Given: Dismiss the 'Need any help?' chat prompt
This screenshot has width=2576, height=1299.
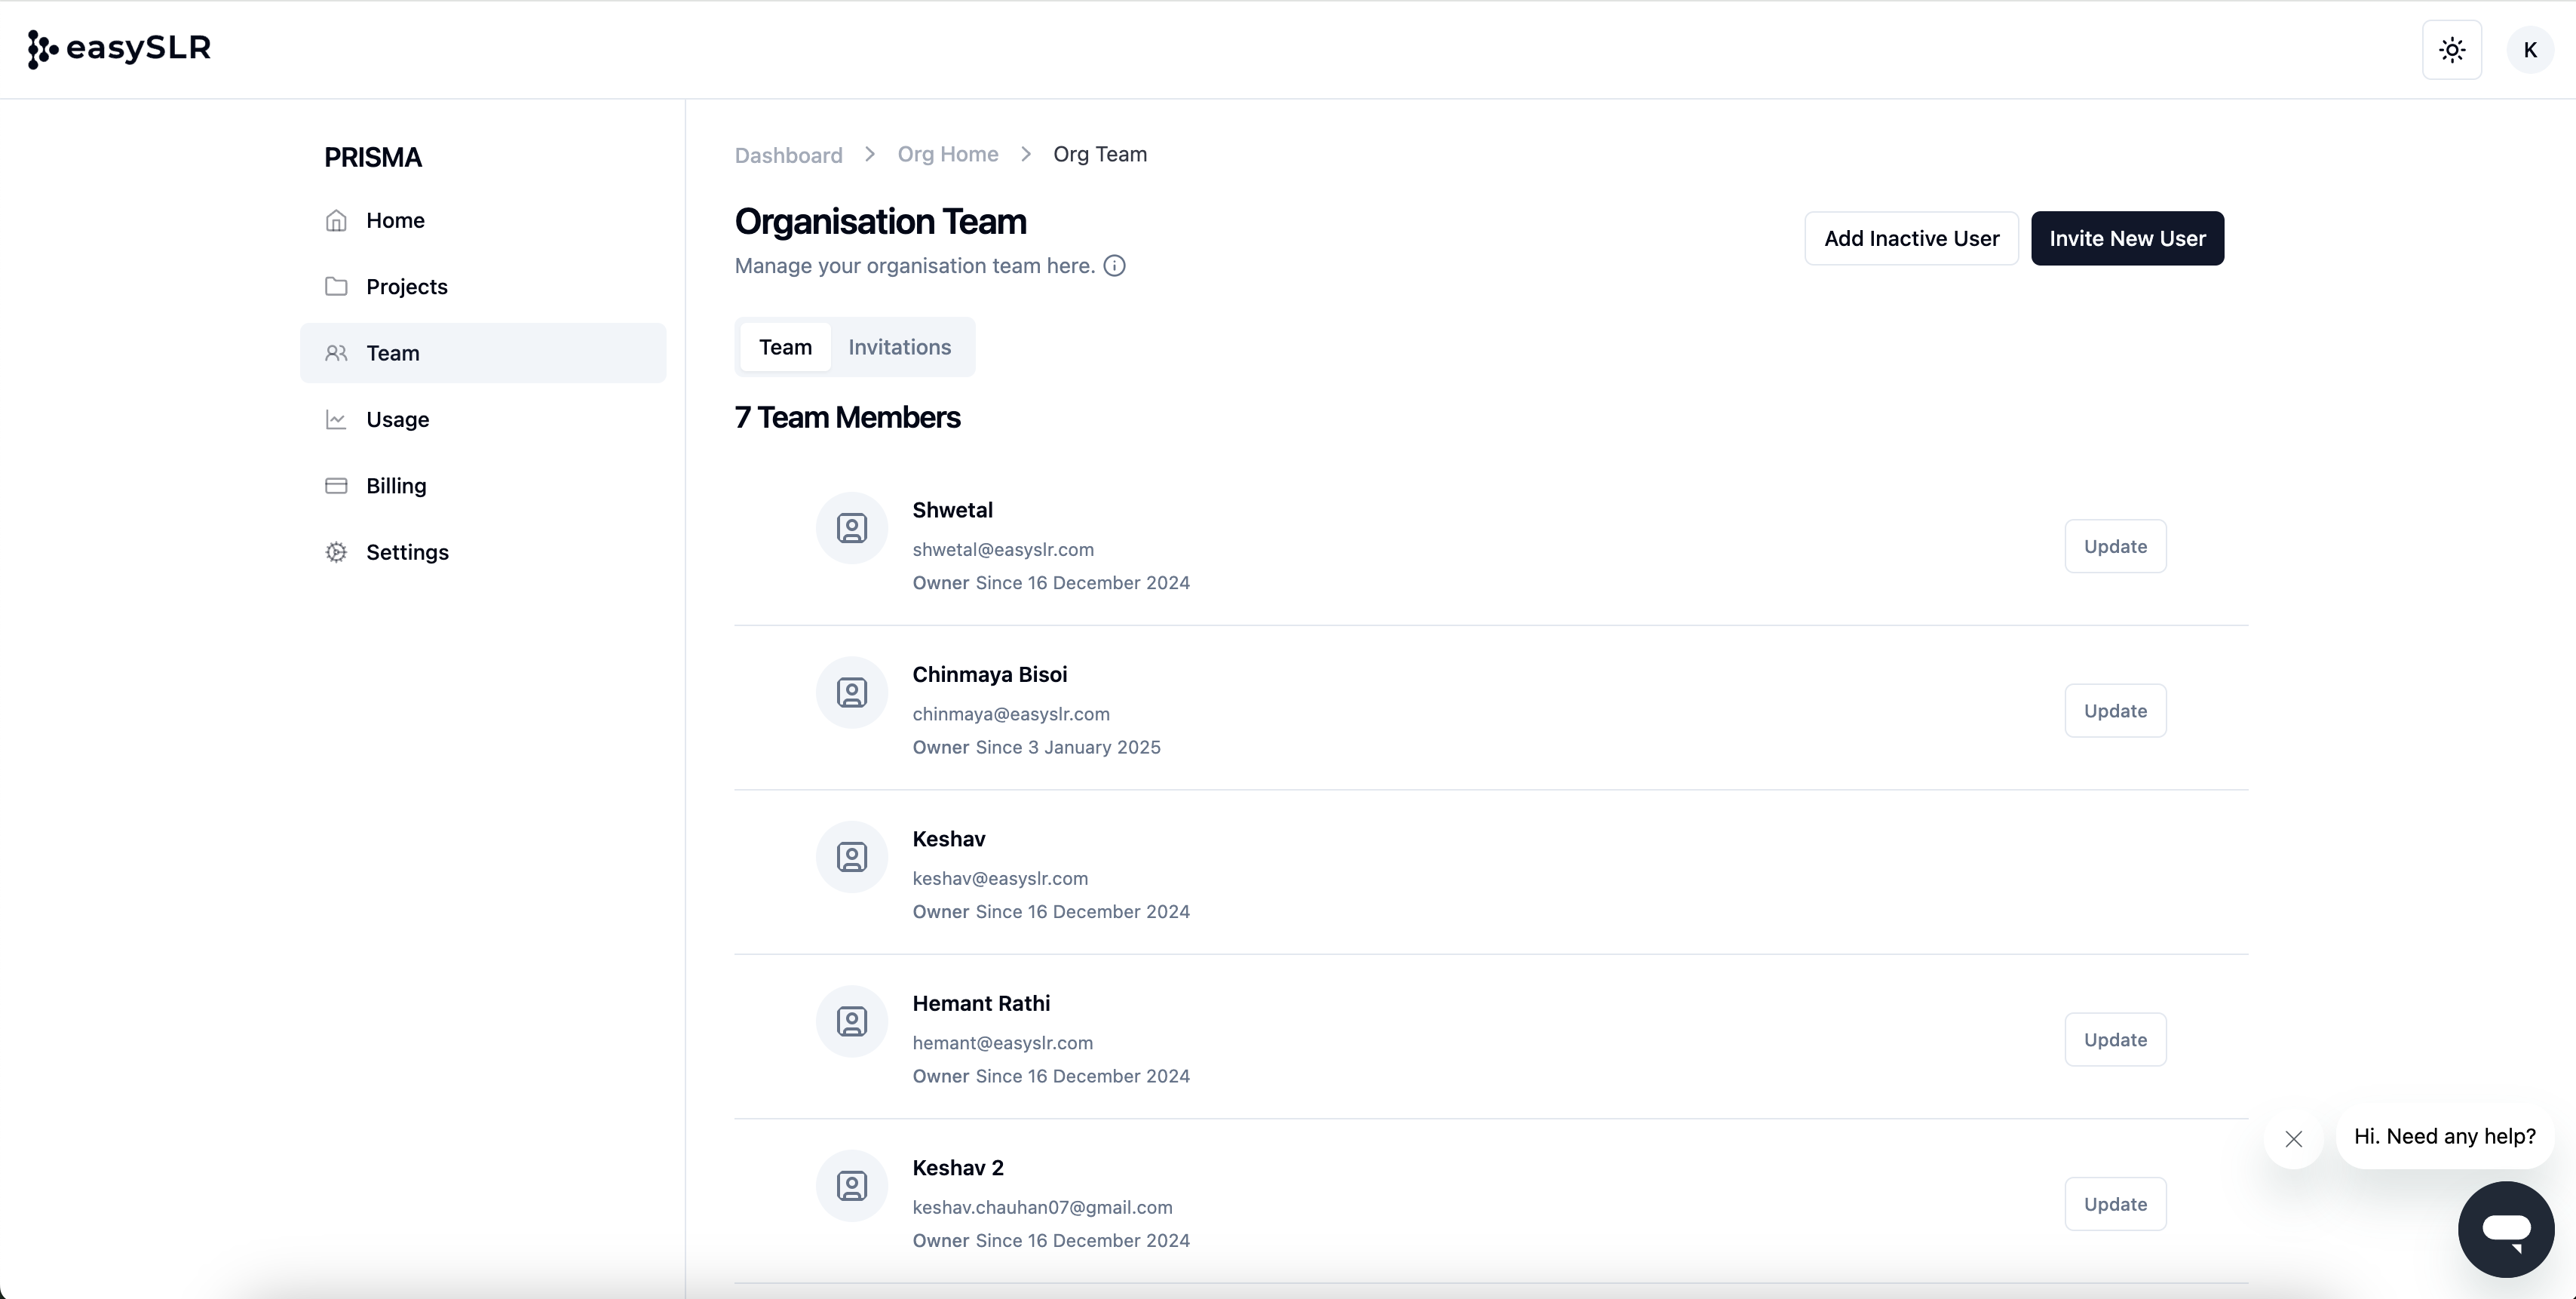Looking at the screenshot, I should 2294,1139.
